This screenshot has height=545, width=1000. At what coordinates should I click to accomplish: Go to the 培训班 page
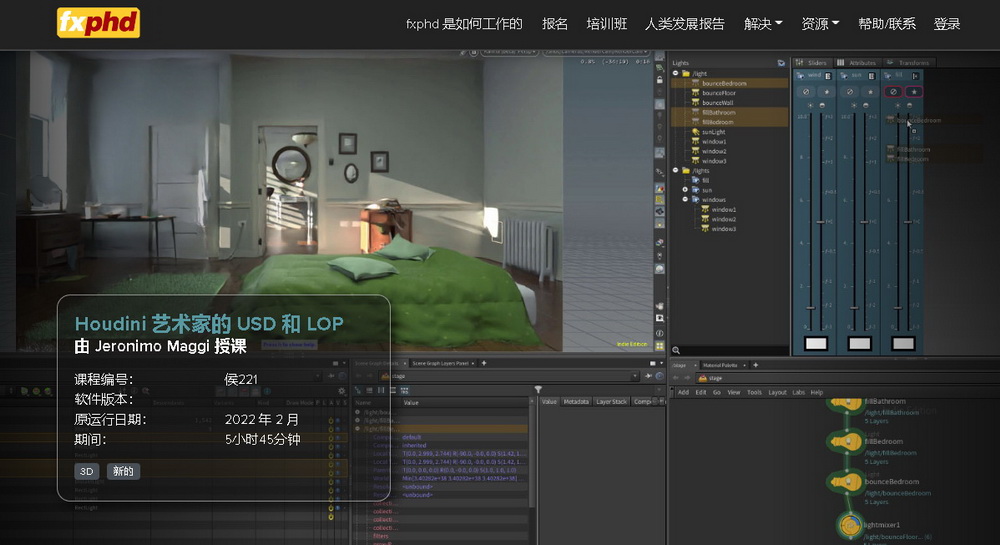point(607,24)
